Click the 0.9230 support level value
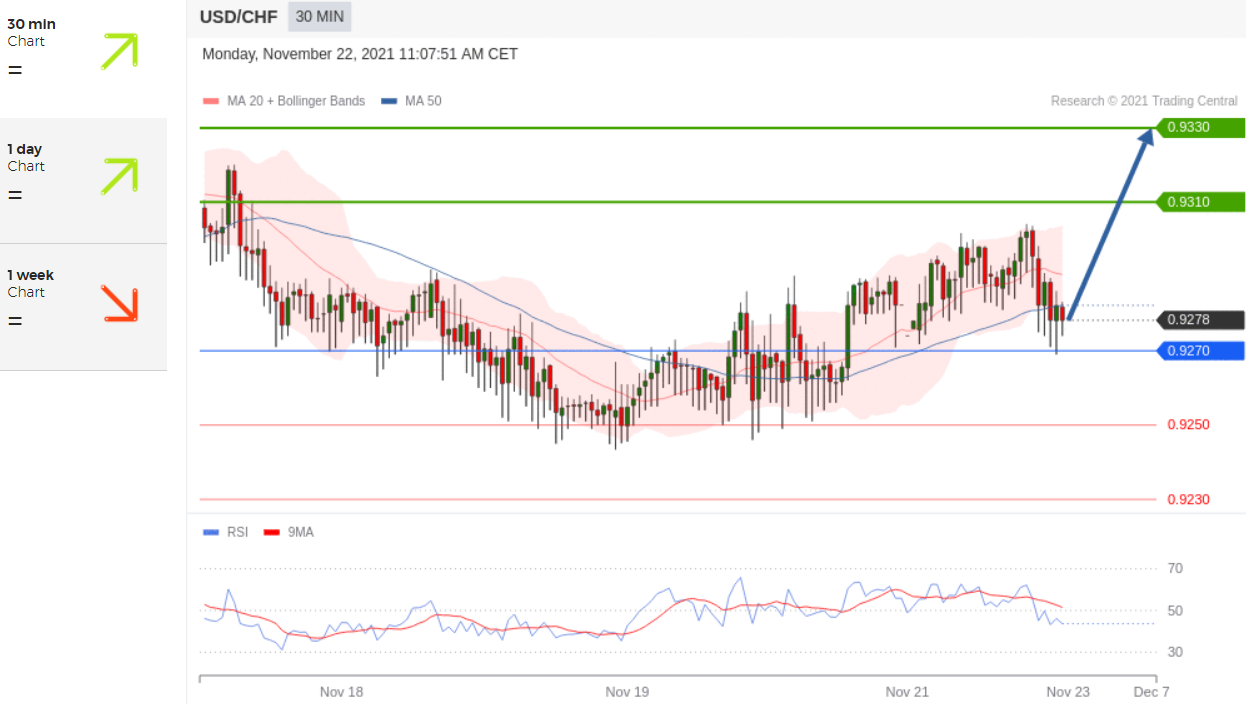 click(1188, 500)
